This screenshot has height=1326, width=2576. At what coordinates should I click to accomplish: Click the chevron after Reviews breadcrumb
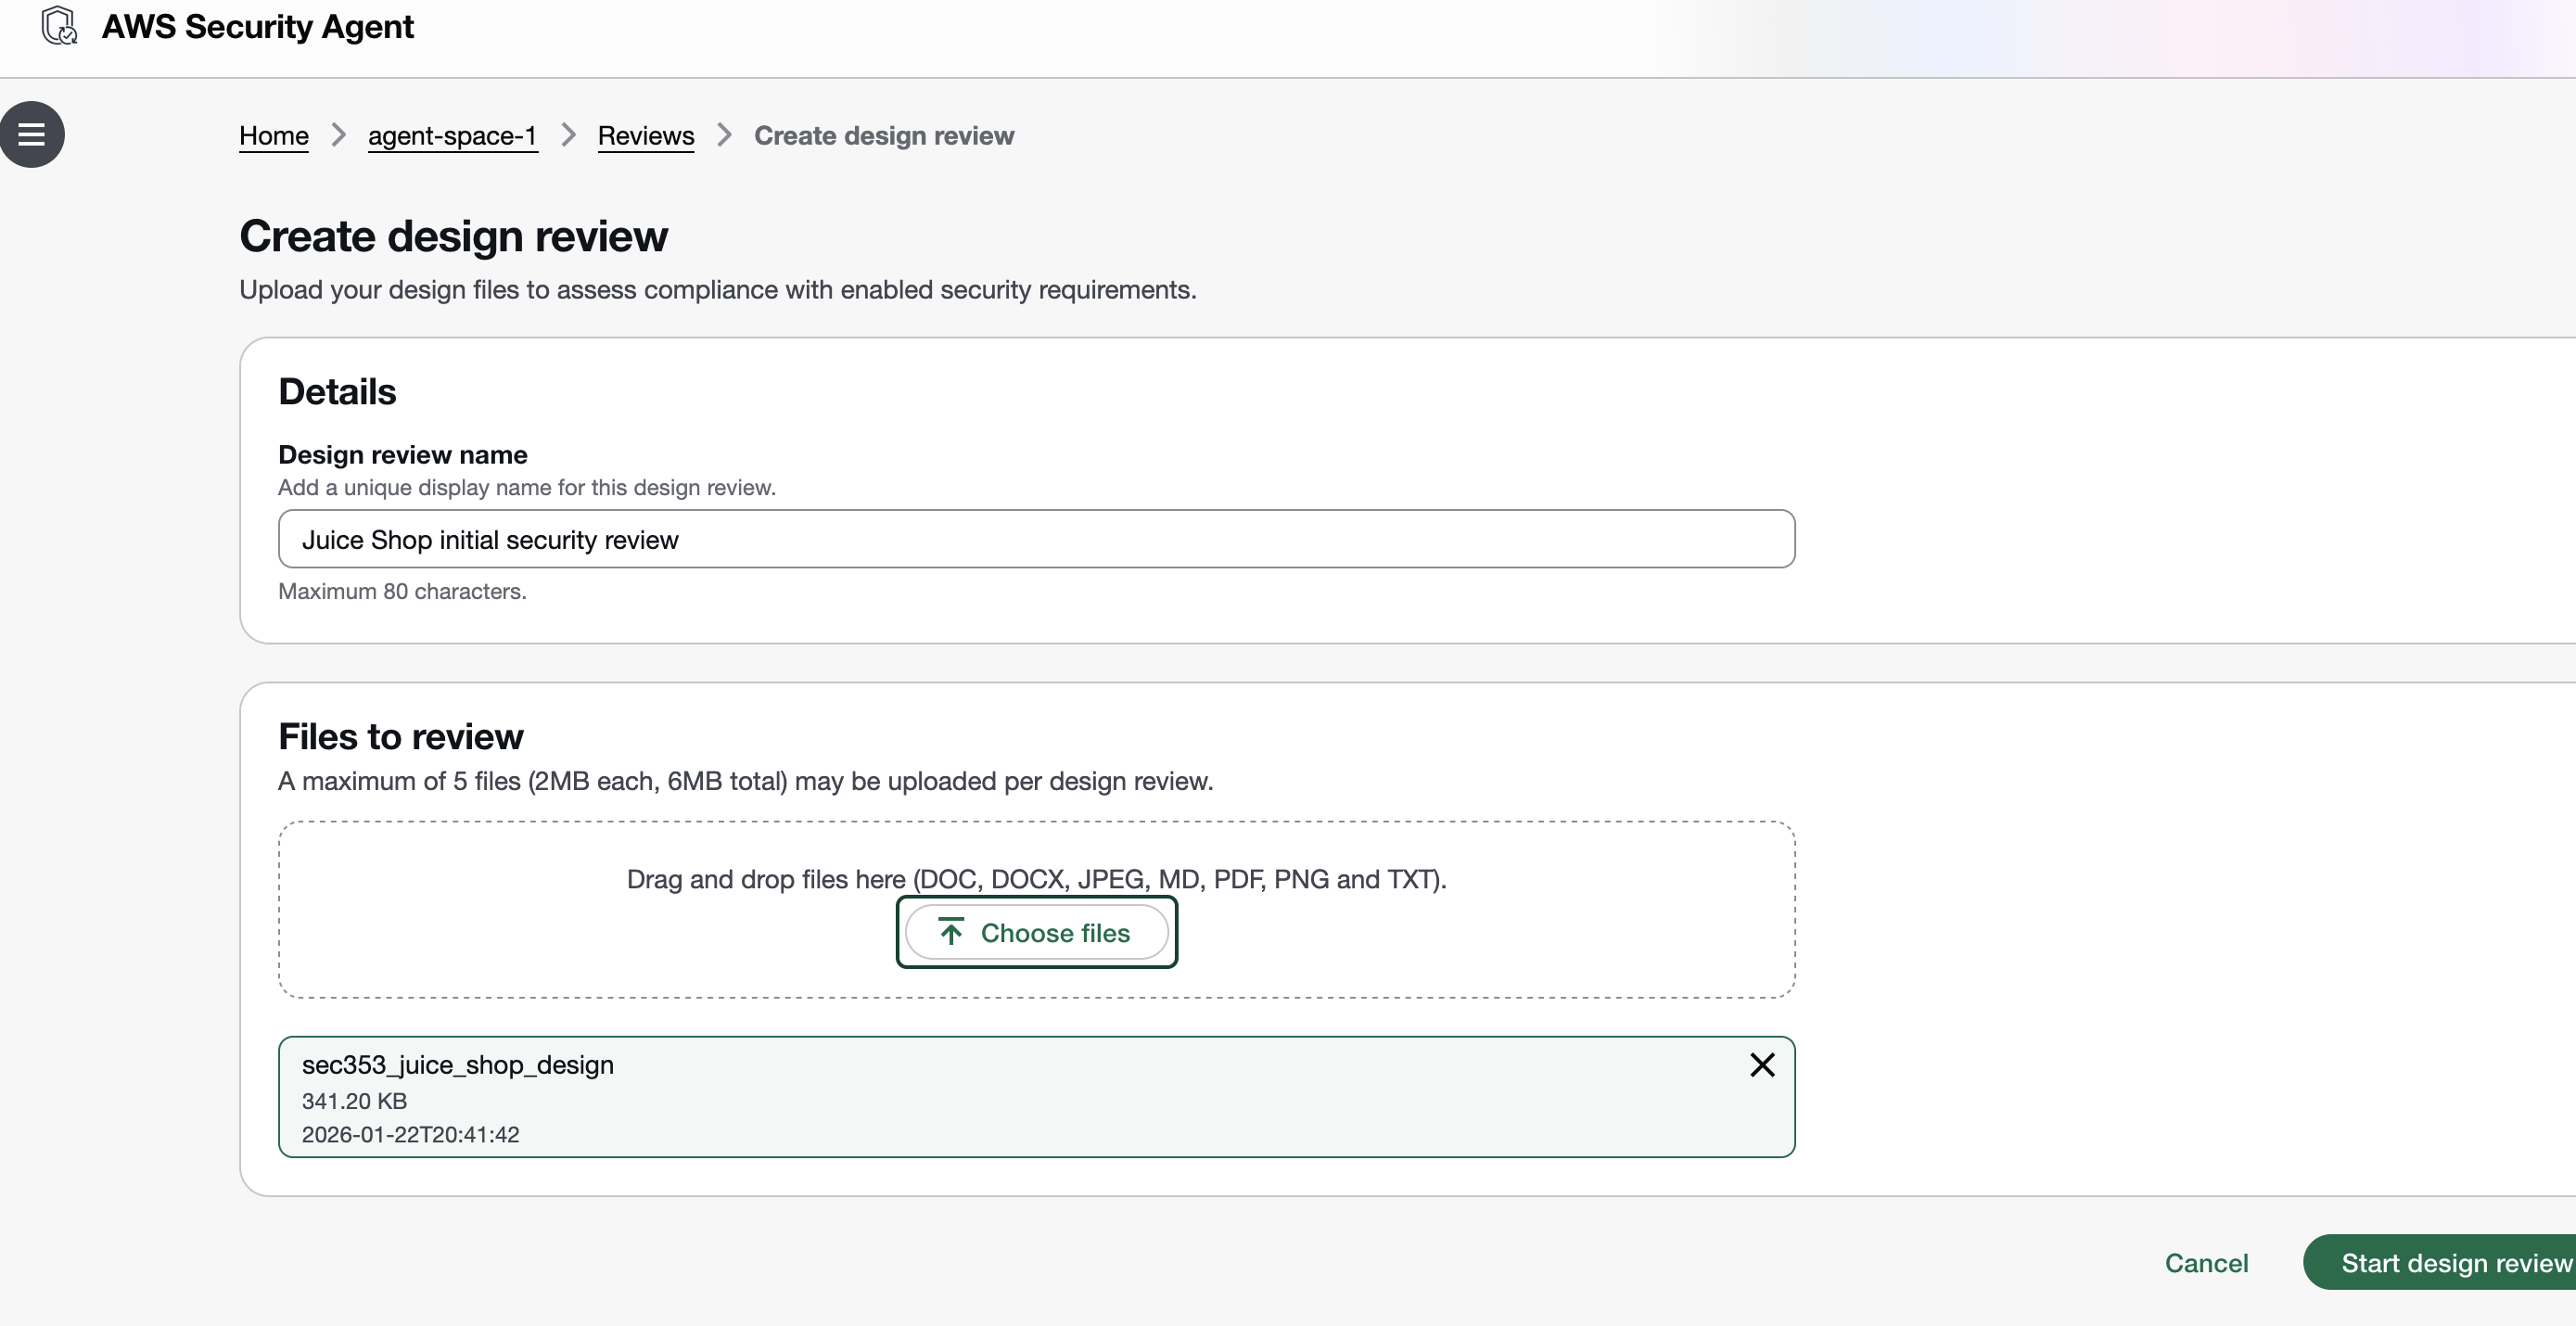pyautogui.click(x=724, y=135)
